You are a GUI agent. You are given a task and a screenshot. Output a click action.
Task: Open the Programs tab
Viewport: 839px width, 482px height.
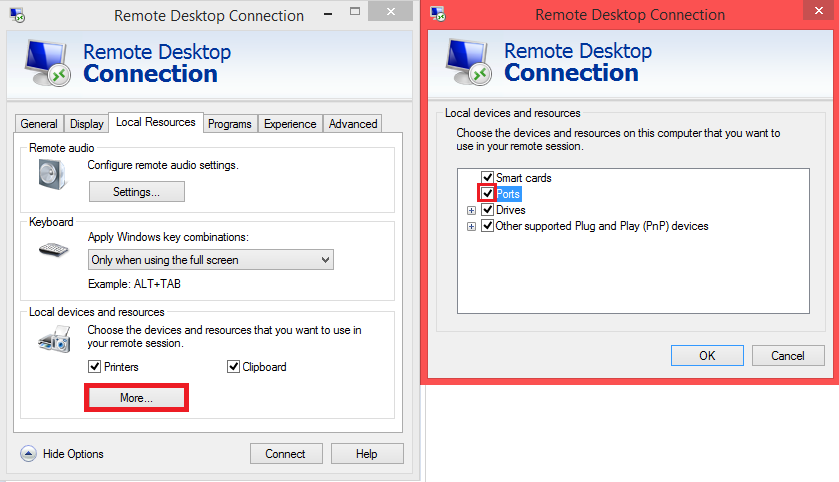pyautogui.click(x=230, y=124)
